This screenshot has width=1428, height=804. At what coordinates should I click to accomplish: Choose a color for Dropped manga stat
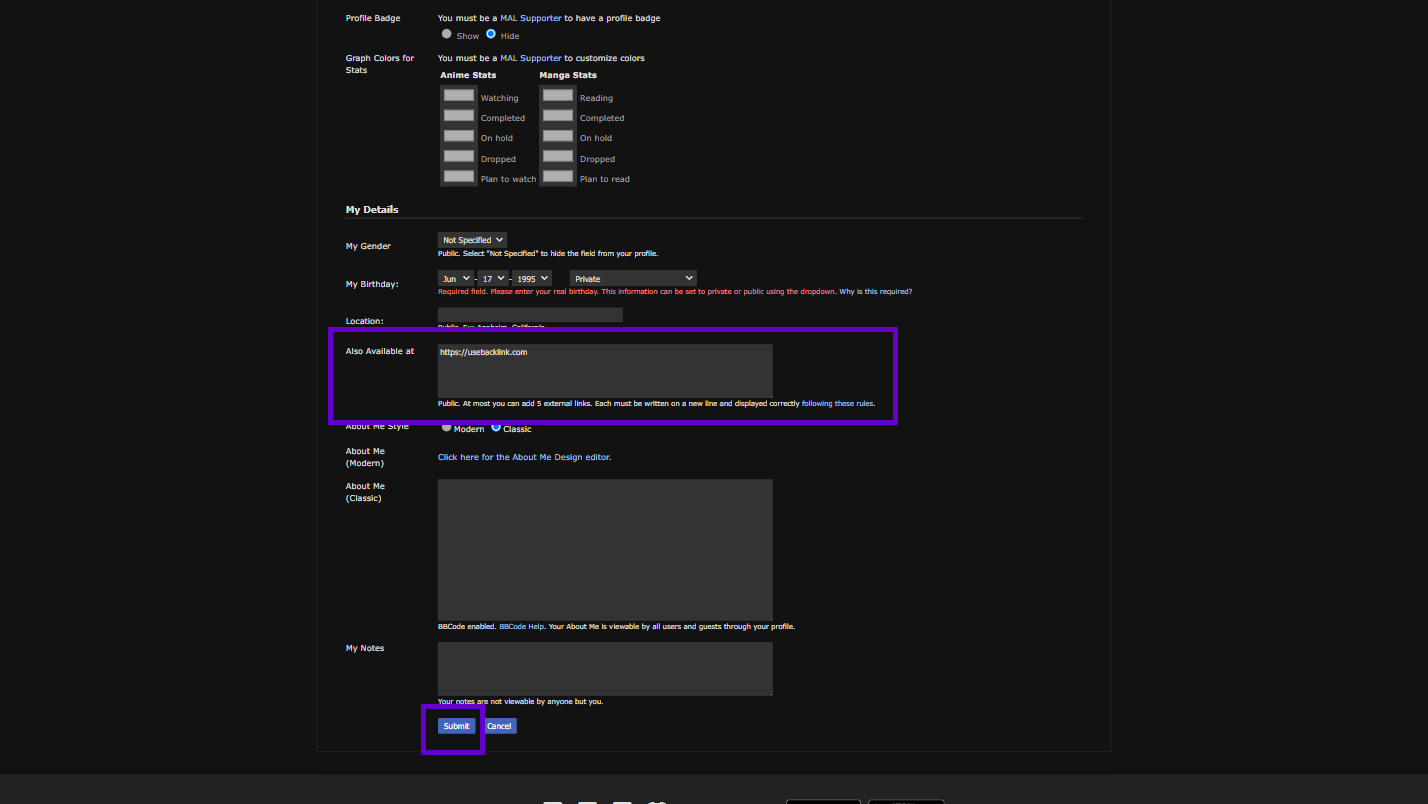[x=557, y=156]
